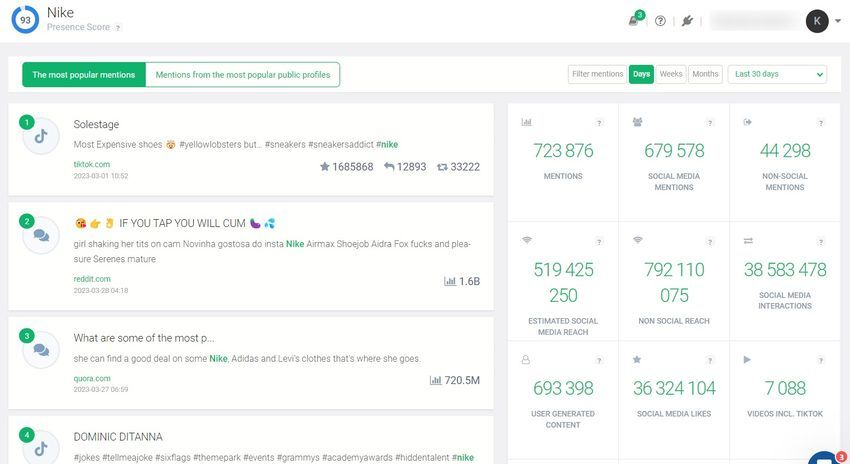850x464 pixels.
Task: Select the Weeks grouping tab
Action: 671,74
